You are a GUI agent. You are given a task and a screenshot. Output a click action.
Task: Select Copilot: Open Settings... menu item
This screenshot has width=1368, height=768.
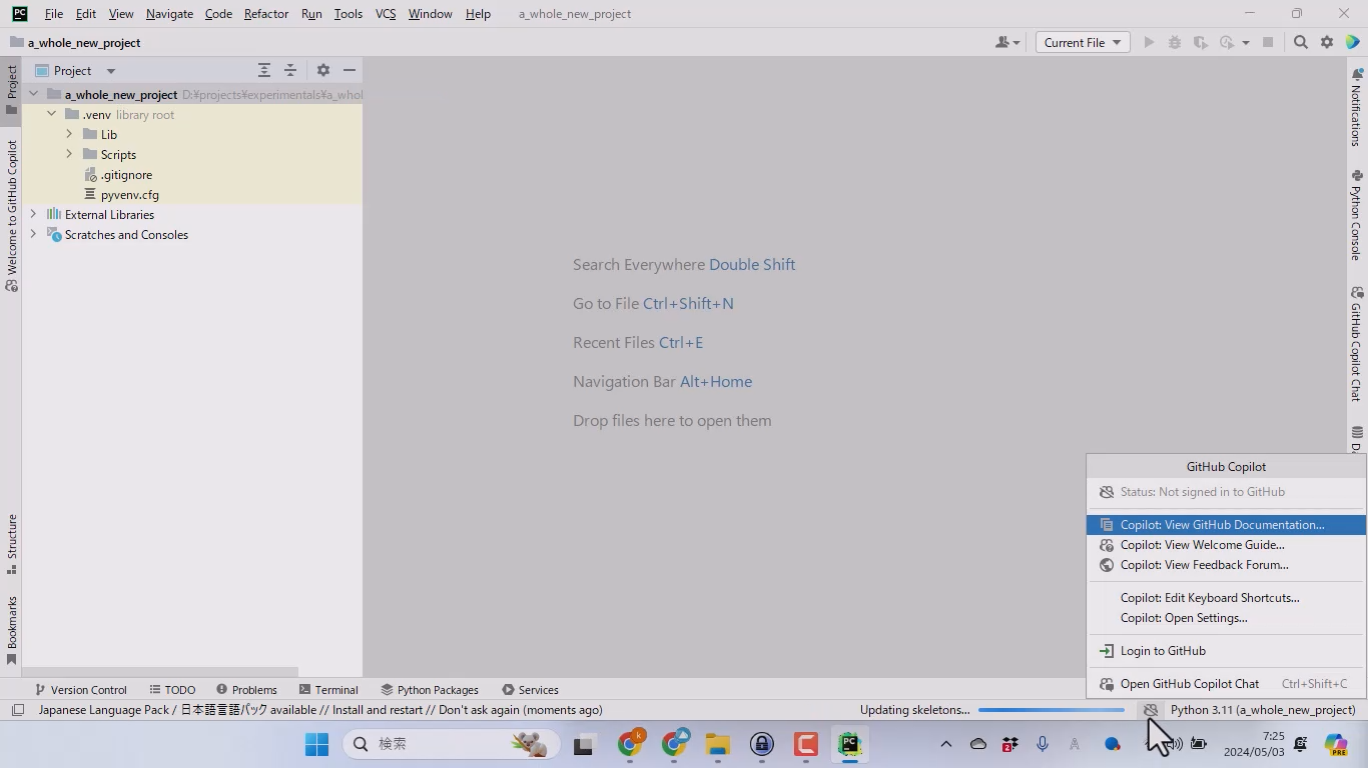(x=1183, y=618)
